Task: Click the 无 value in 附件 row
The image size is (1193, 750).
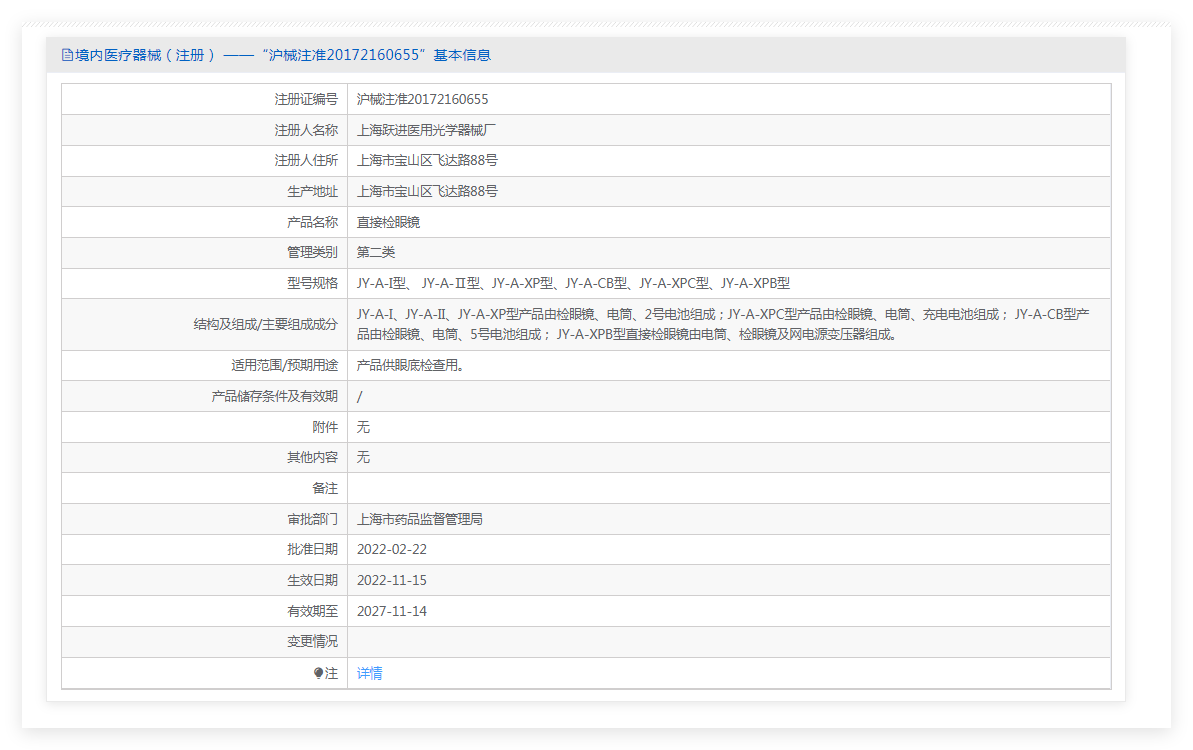Action: tap(363, 427)
